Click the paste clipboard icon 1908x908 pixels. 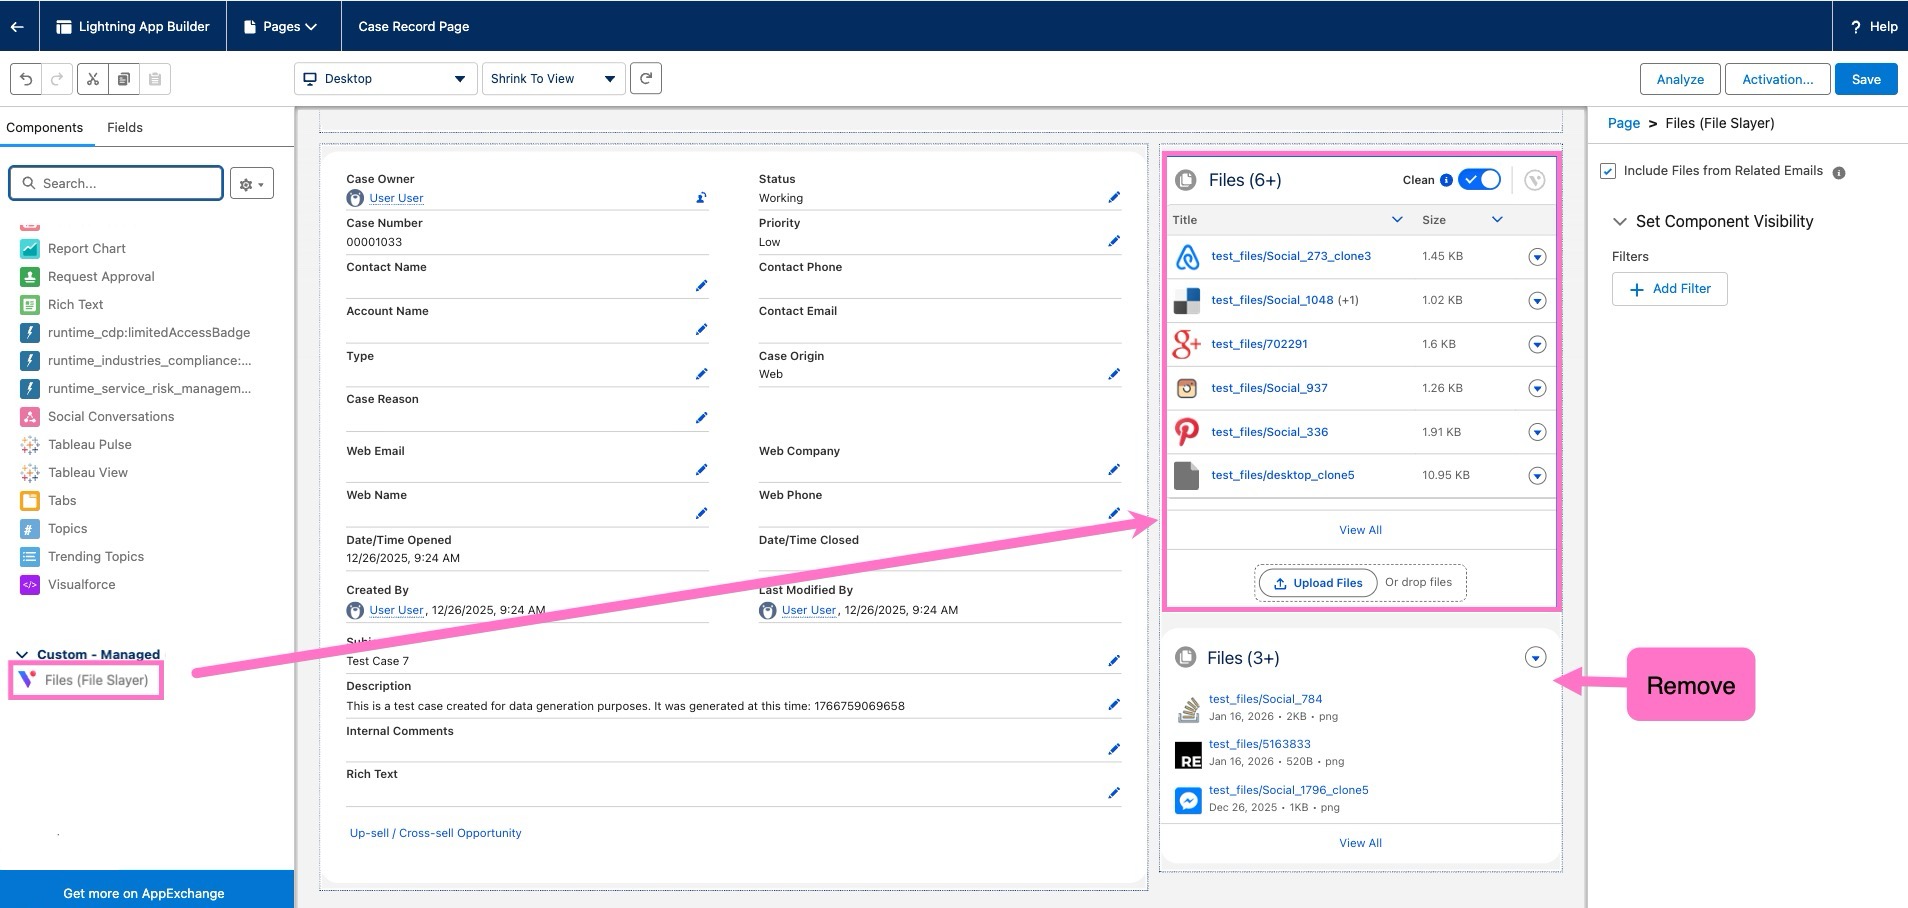[x=155, y=79]
